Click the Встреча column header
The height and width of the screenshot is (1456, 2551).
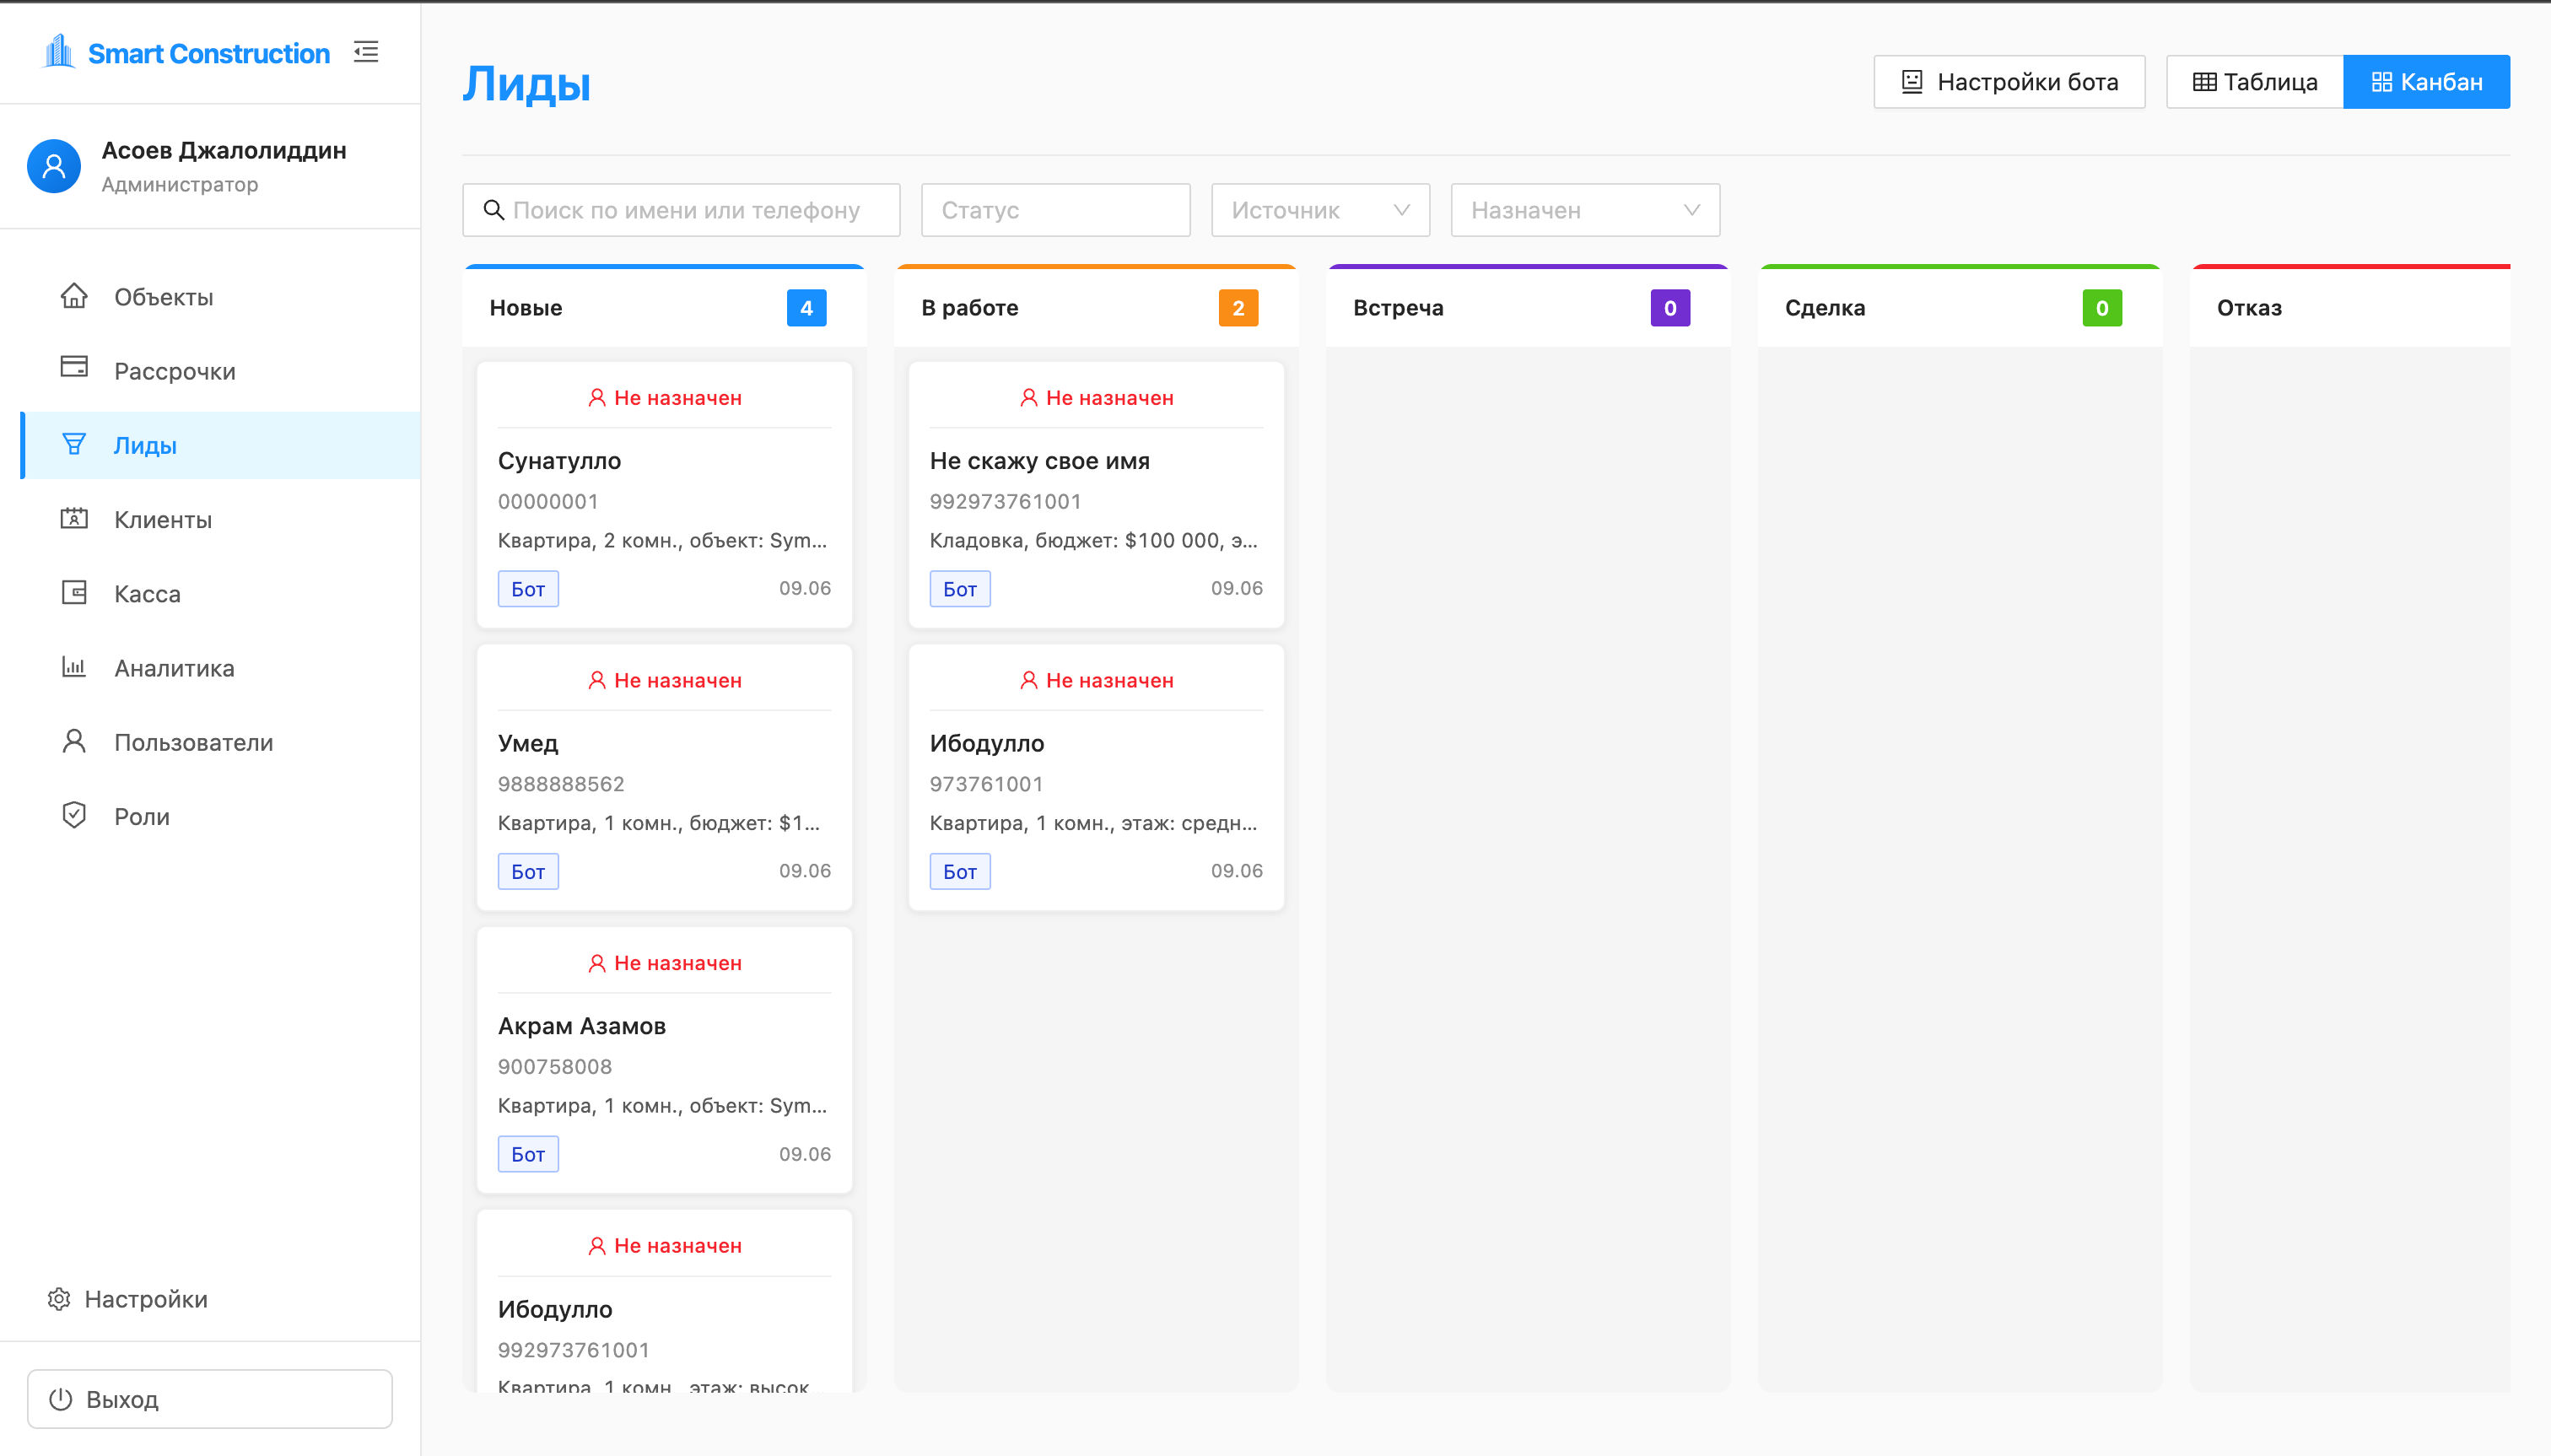point(1528,307)
